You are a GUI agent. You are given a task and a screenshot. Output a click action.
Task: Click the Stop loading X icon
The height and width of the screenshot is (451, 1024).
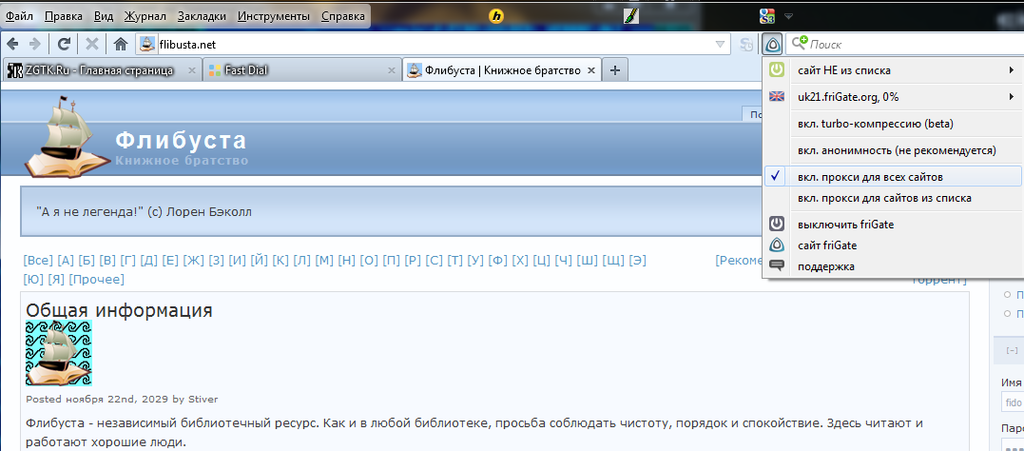(92, 44)
